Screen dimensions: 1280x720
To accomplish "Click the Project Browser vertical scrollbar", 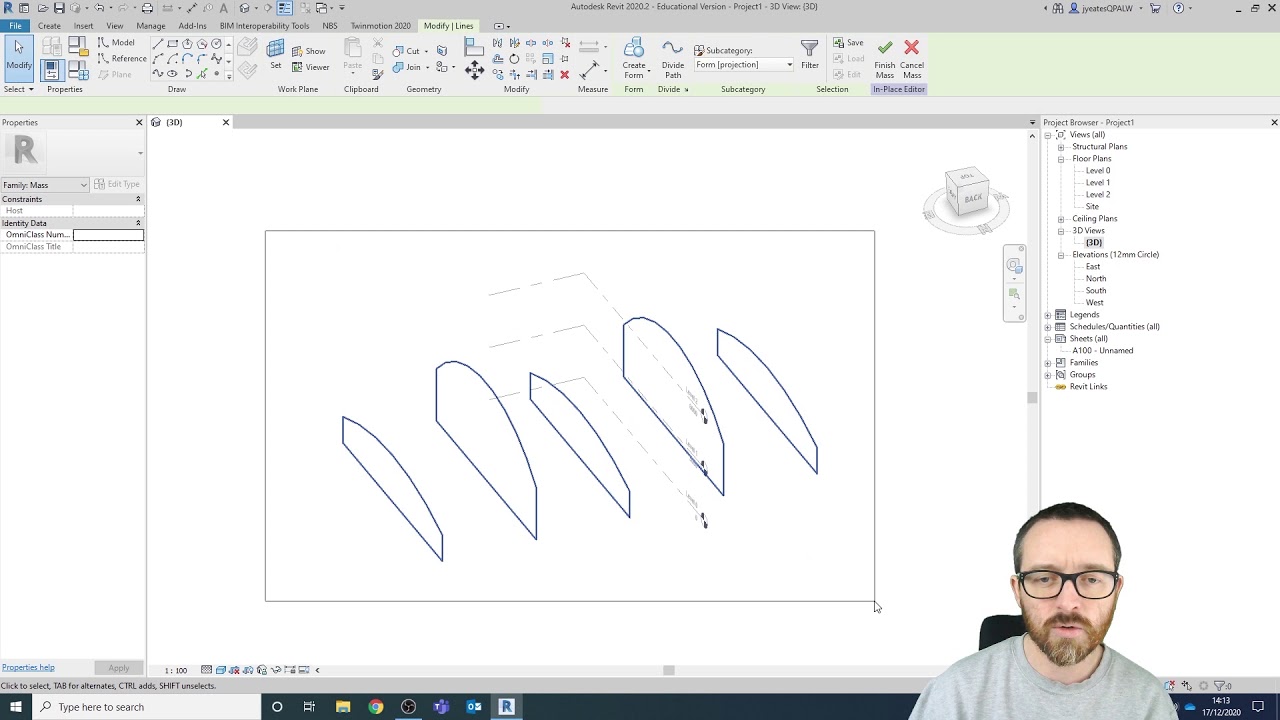I will 1032,398.
